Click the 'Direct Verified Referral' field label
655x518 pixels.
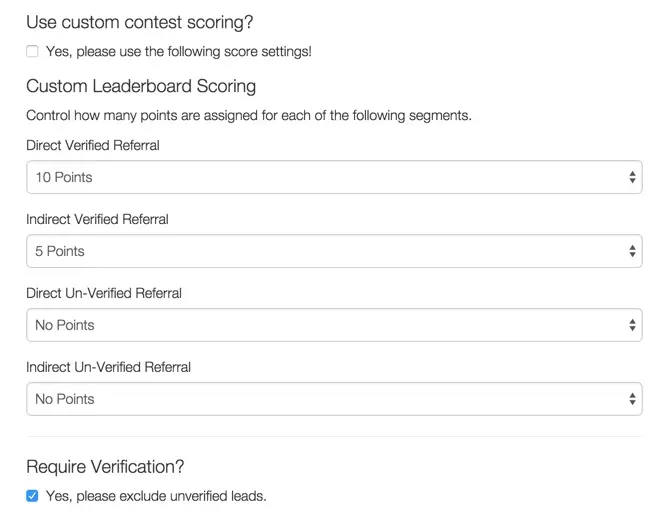(x=93, y=145)
